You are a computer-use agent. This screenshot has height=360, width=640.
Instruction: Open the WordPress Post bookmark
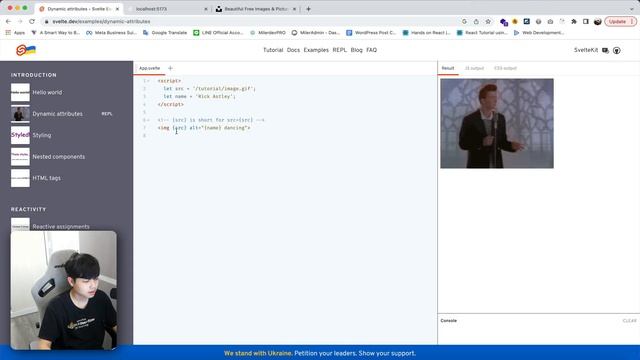(x=371, y=33)
